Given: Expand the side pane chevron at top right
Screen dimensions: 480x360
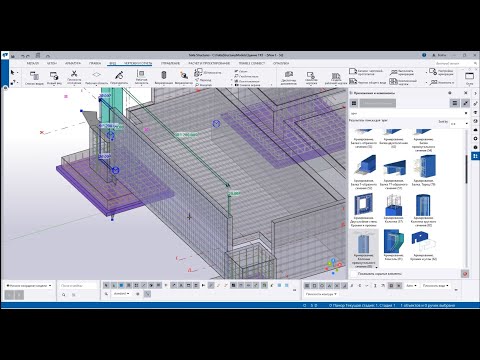Looking at the screenshot, I should [x=476, y=93].
